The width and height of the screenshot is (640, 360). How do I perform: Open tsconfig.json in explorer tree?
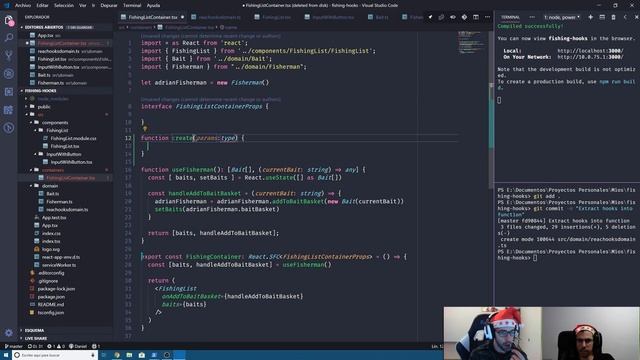[51, 313]
